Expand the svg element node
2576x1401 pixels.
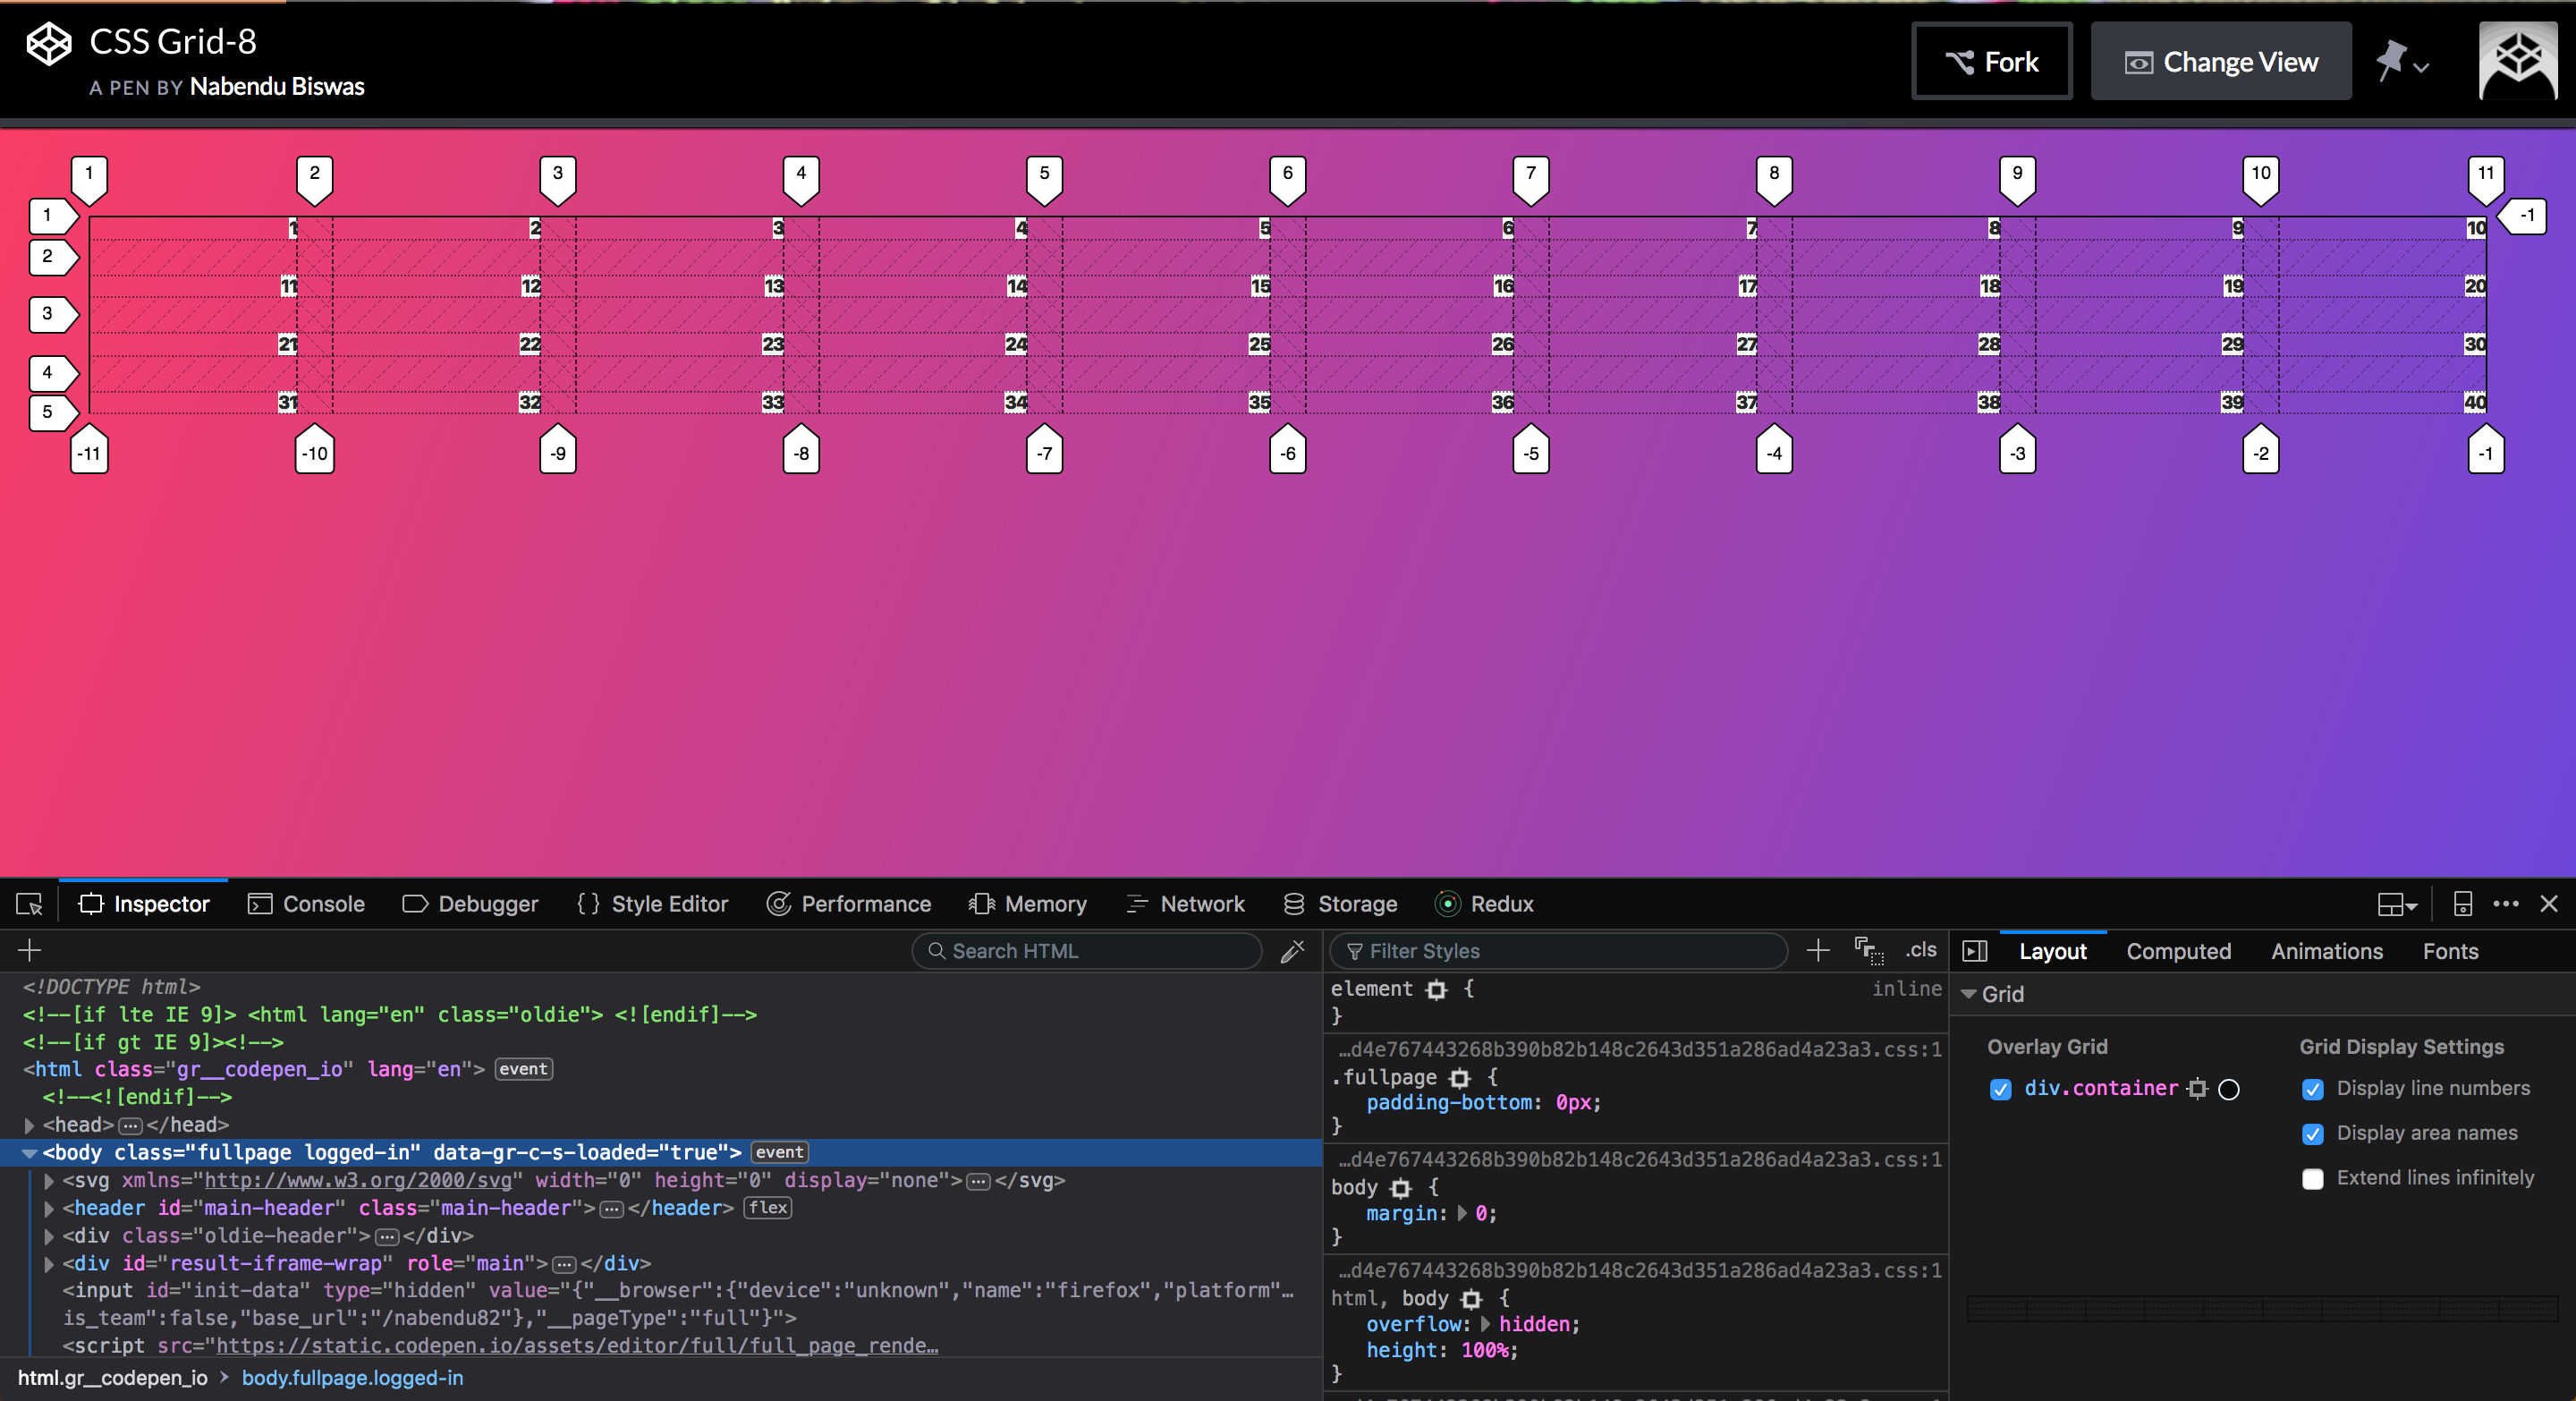(x=49, y=1181)
